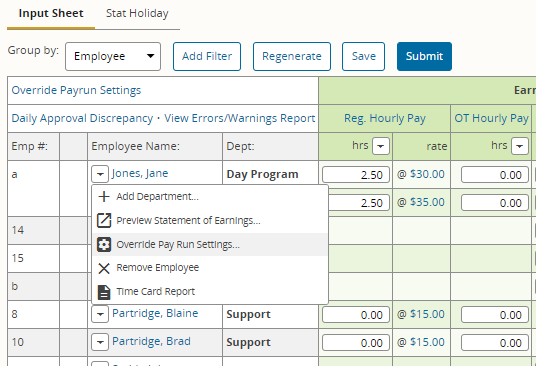Open the View Errors/Warnings Report link

[x=240, y=118]
